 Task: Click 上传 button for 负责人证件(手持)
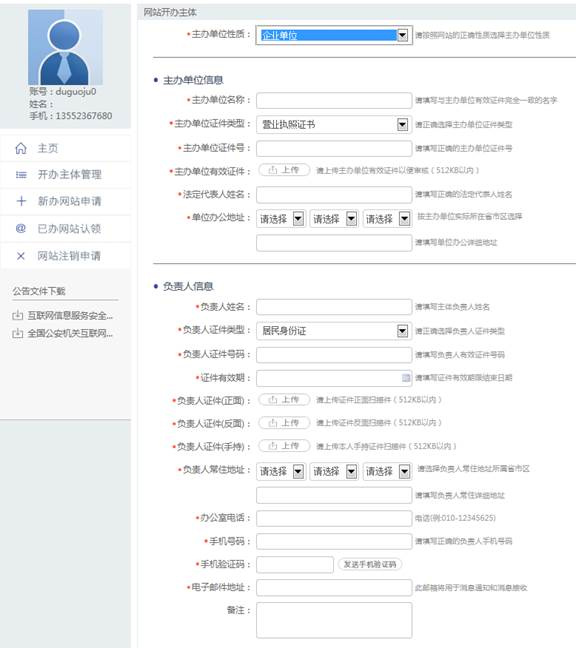pyautogui.click(x=284, y=446)
